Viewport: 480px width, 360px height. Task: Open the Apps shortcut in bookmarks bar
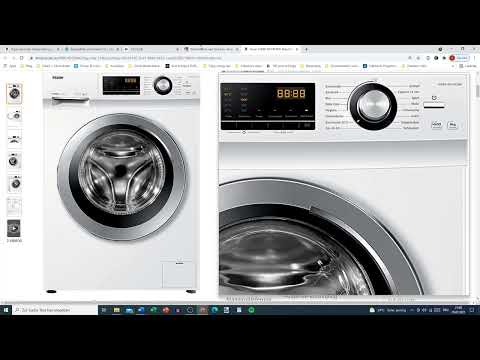10,66
